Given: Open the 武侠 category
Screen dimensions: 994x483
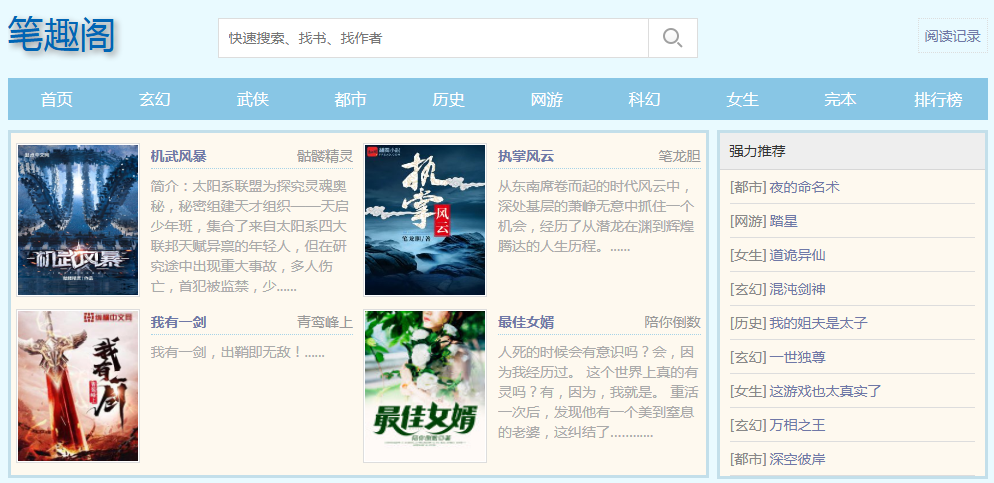Looking at the screenshot, I should tap(253, 100).
